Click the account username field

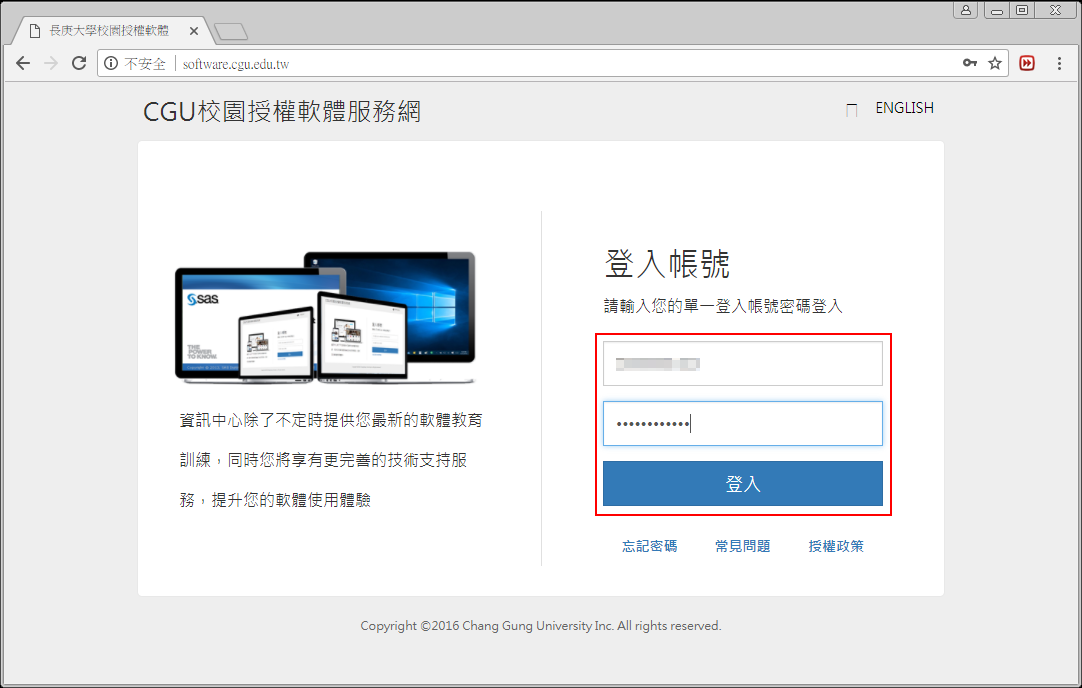coord(742,364)
